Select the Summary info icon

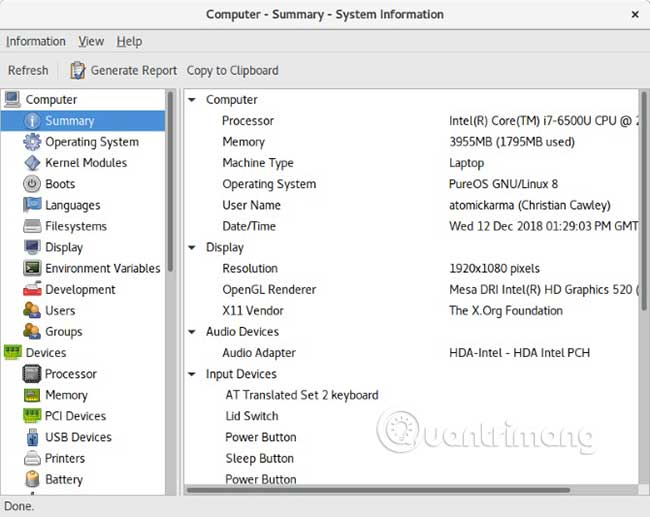pyautogui.click(x=32, y=121)
